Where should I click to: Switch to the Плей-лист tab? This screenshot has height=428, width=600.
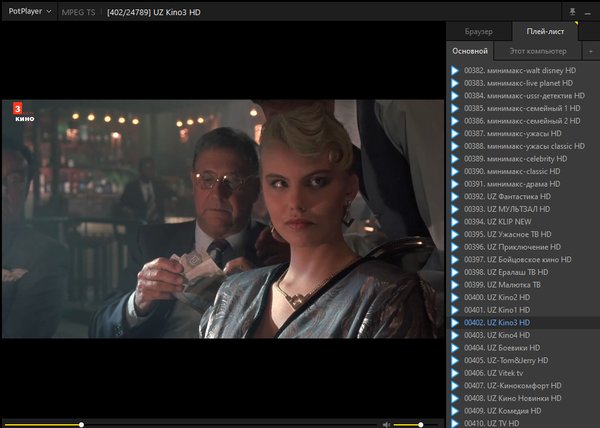point(545,31)
